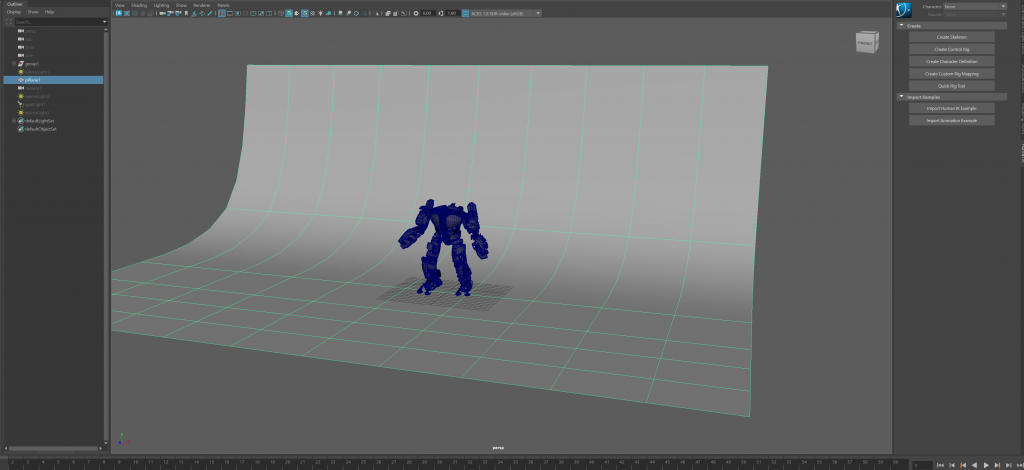
Task: Select group1 in the Outliner
Action: [x=32, y=64]
